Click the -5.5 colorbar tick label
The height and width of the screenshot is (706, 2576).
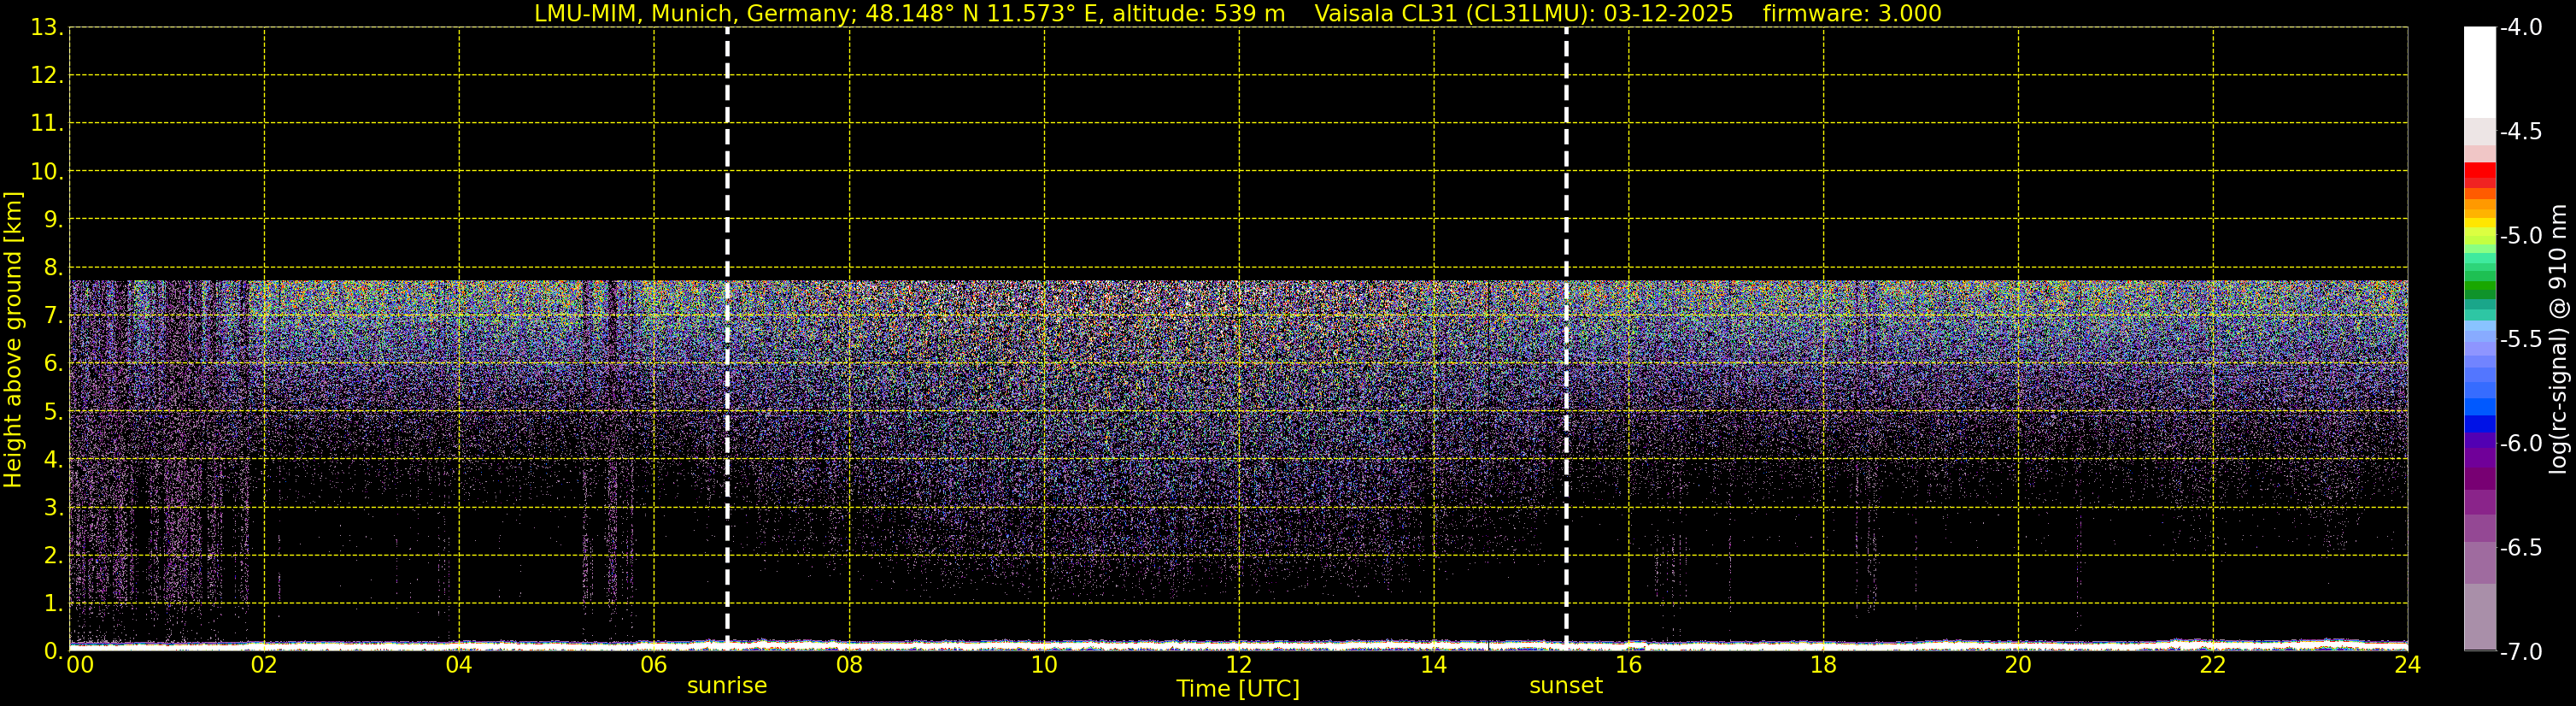pos(2520,340)
